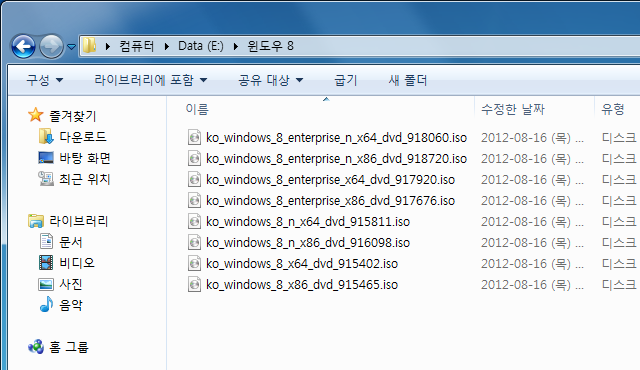Expand the arrow before 컴퓨터 in the address bar
The image size is (640, 370).
point(108,46)
